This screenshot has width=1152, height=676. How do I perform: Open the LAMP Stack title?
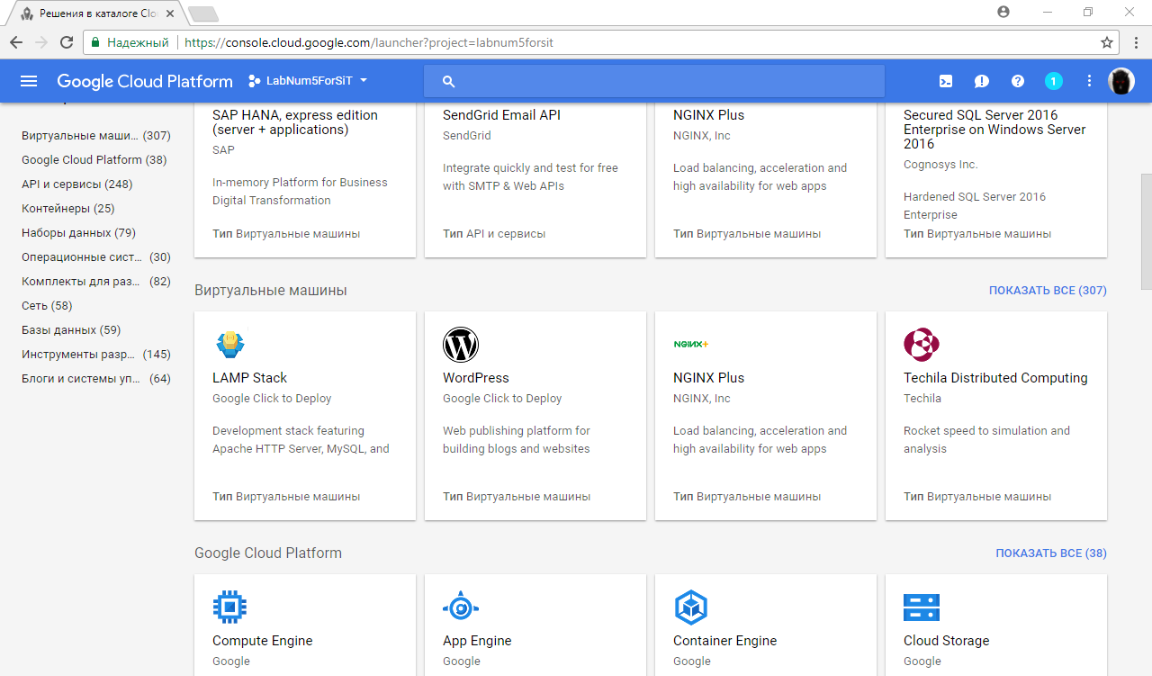(249, 378)
